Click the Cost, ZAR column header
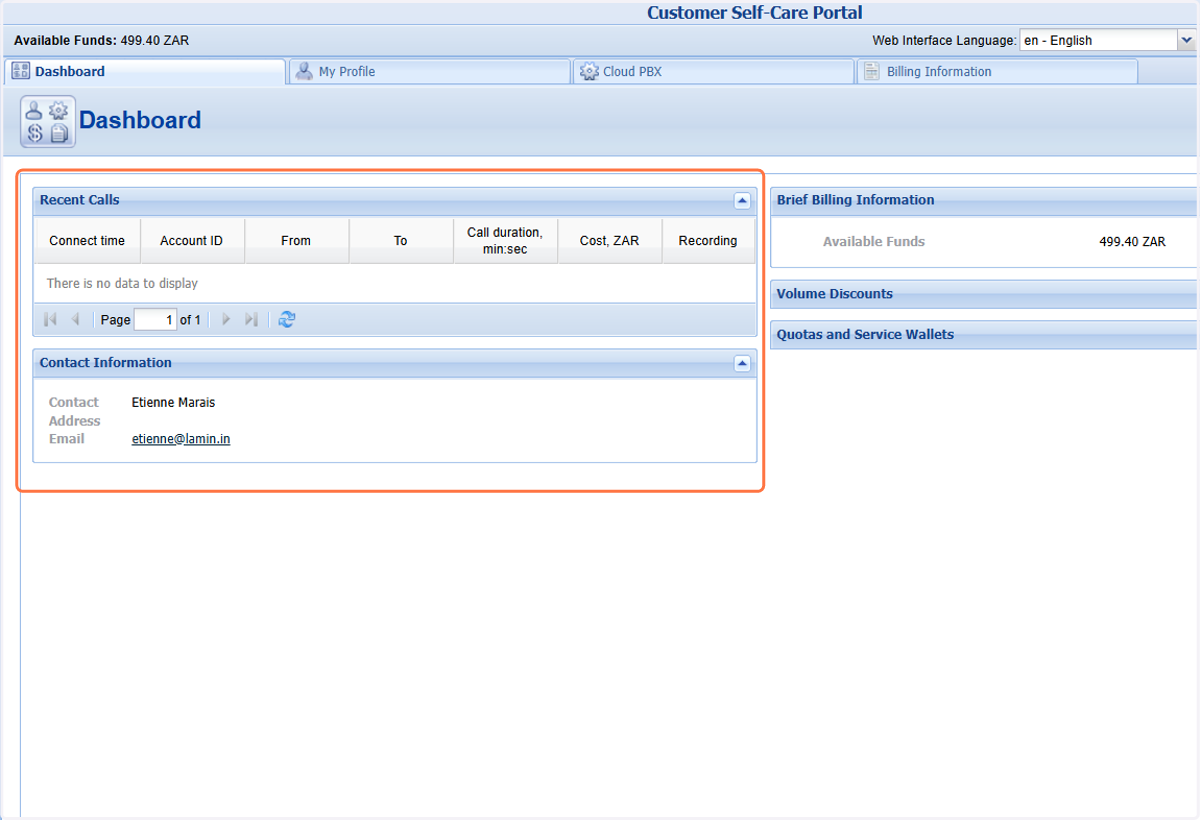The height and width of the screenshot is (820, 1200). 609,241
